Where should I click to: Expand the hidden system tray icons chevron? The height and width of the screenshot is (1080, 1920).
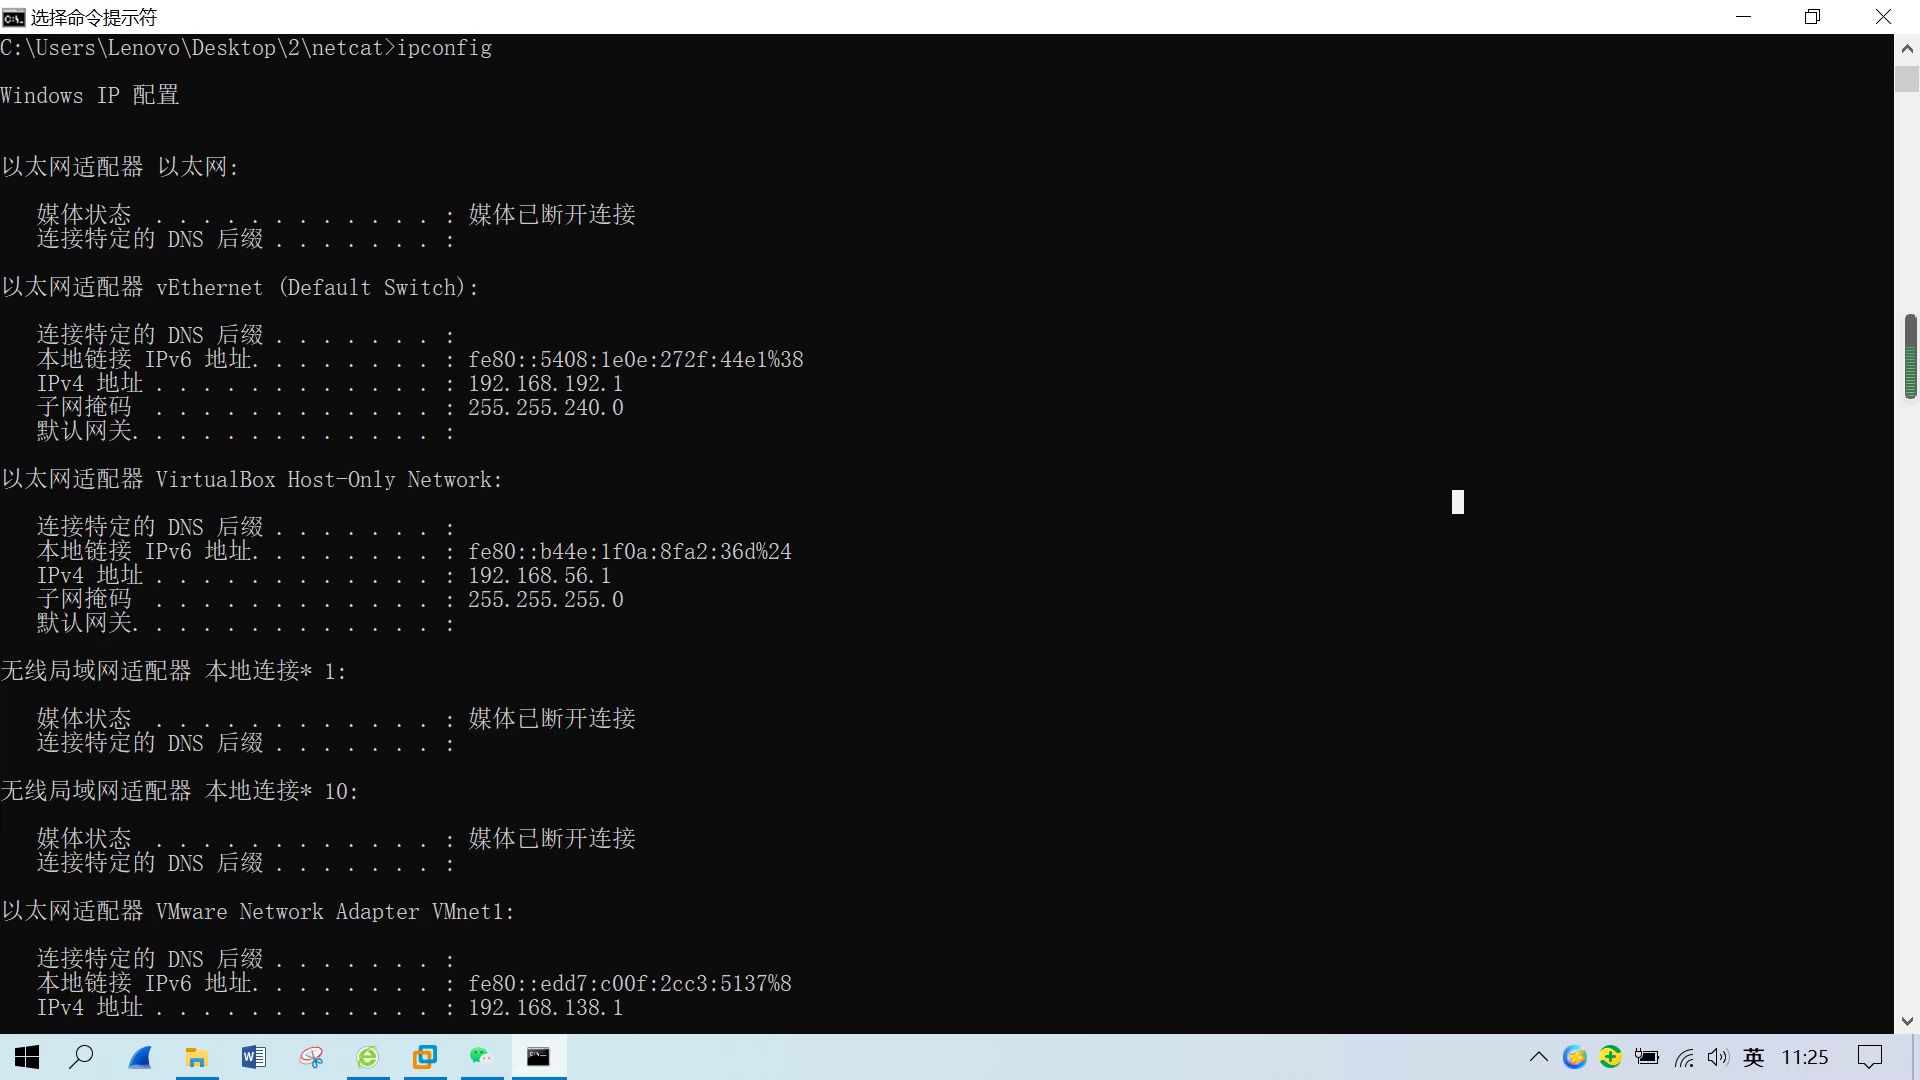[1539, 1057]
